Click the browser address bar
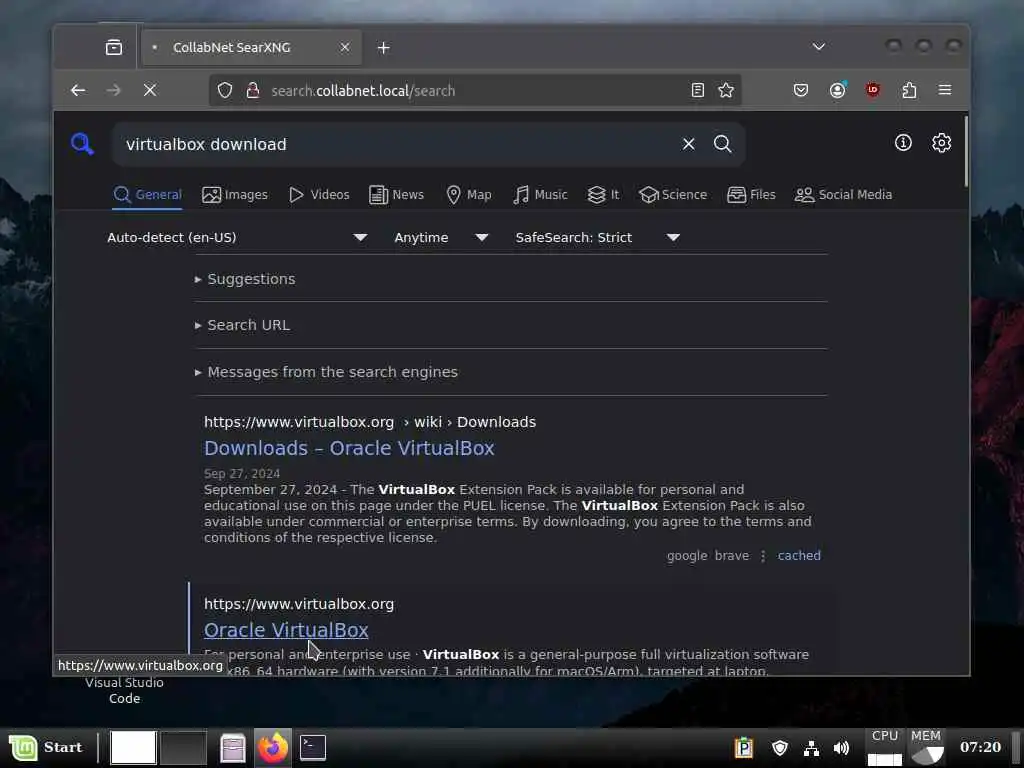 click(475, 90)
